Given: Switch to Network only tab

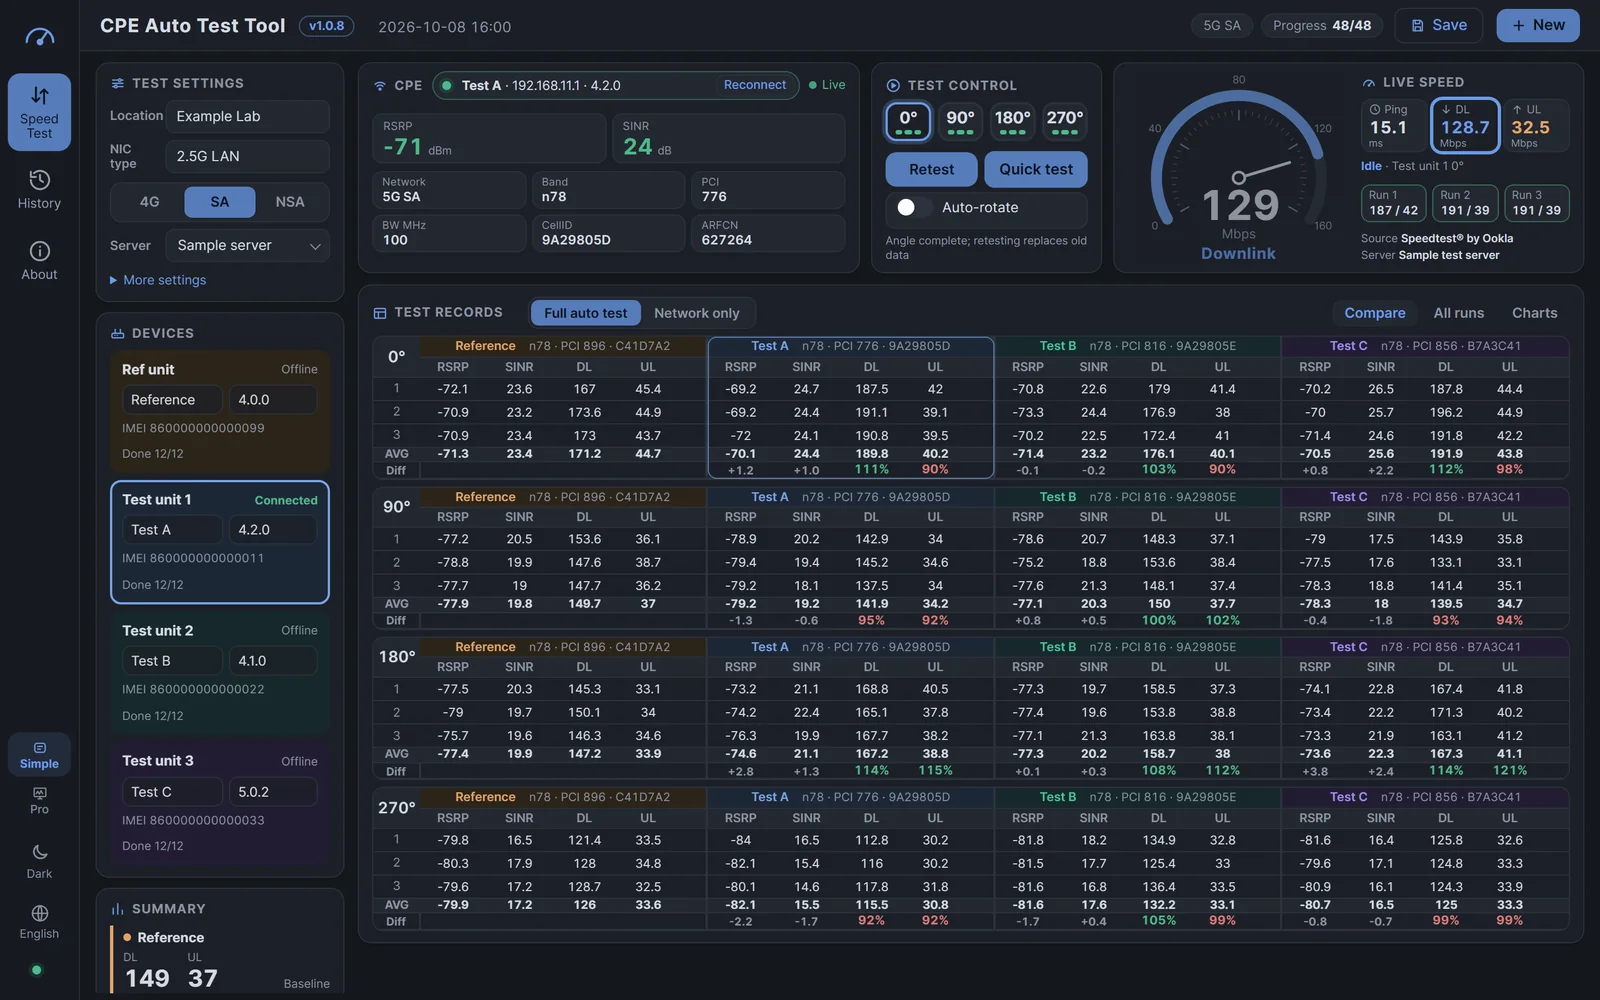Looking at the screenshot, I should pos(697,313).
